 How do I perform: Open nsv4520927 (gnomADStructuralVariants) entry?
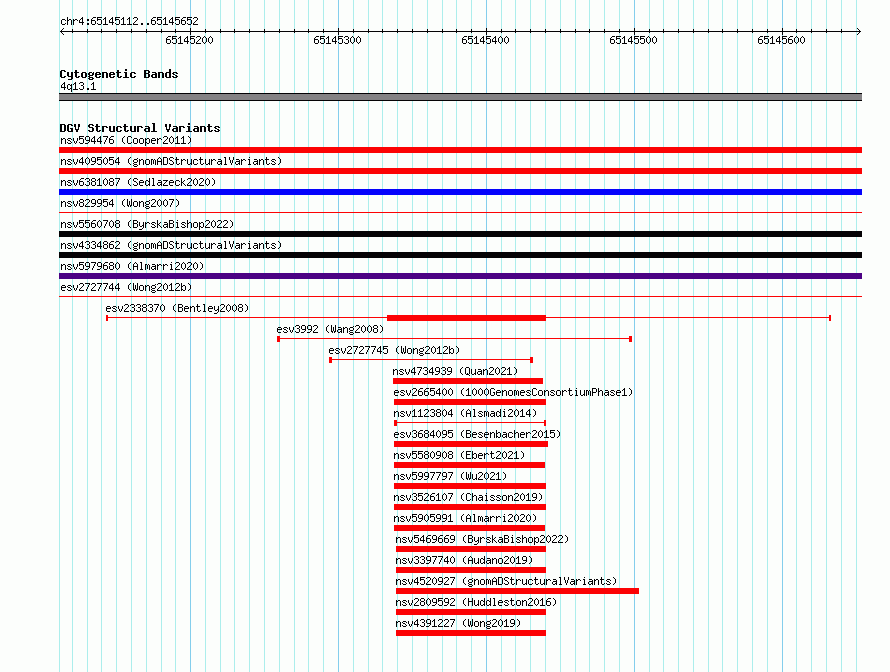point(506,581)
